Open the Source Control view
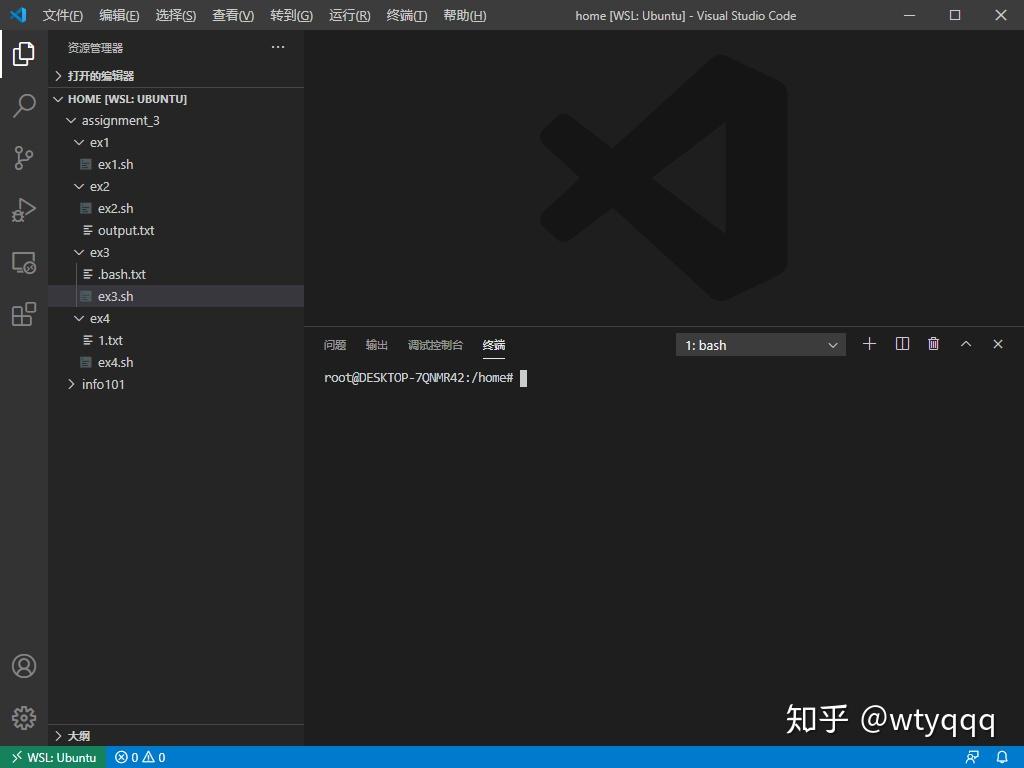Image resolution: width=1024 pixels, height=768 pixels. click(23, 158)
